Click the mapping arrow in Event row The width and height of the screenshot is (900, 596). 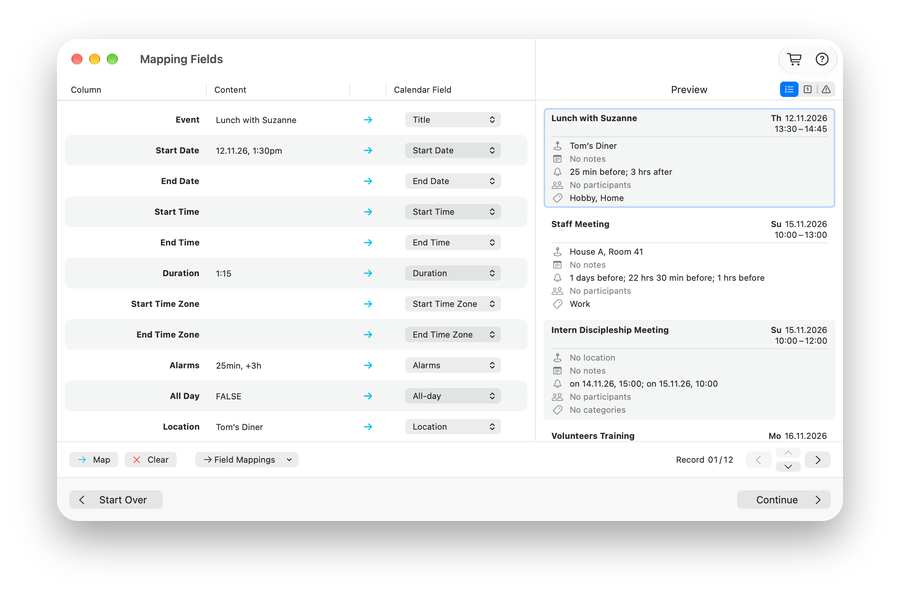pyautogui.click(x=368, y=120)
